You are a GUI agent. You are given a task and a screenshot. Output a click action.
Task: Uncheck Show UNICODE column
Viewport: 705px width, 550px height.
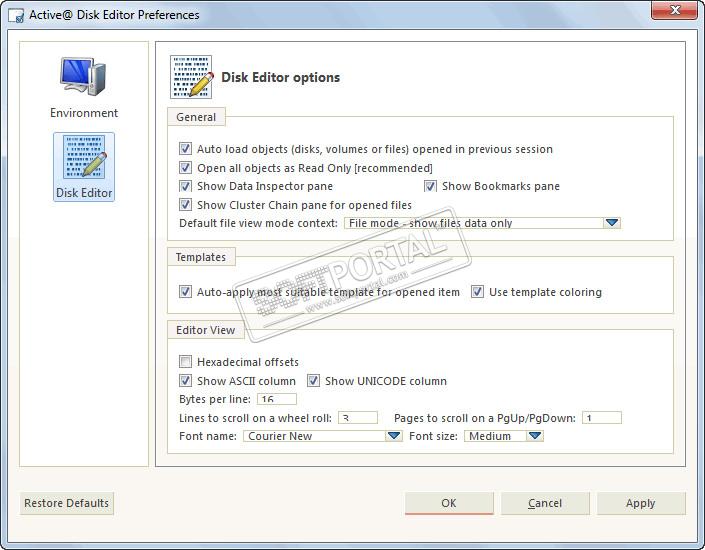point(313,381)
